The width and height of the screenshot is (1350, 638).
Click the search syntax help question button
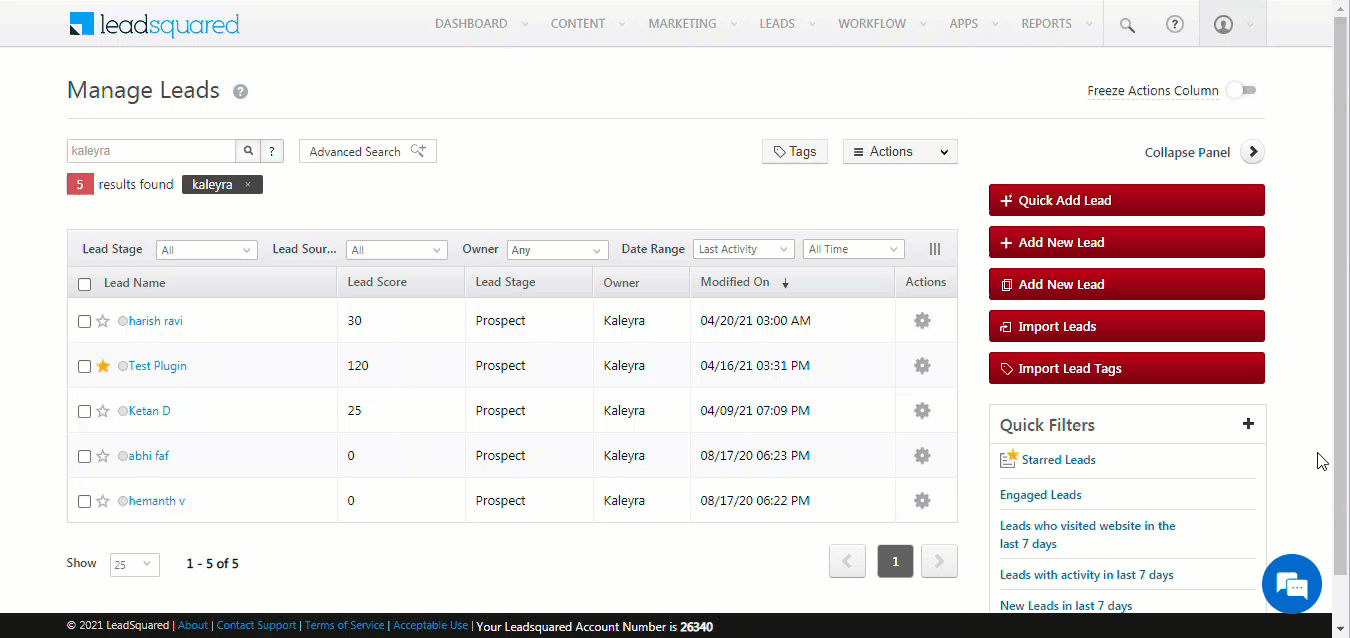click(x=272, y=151)
